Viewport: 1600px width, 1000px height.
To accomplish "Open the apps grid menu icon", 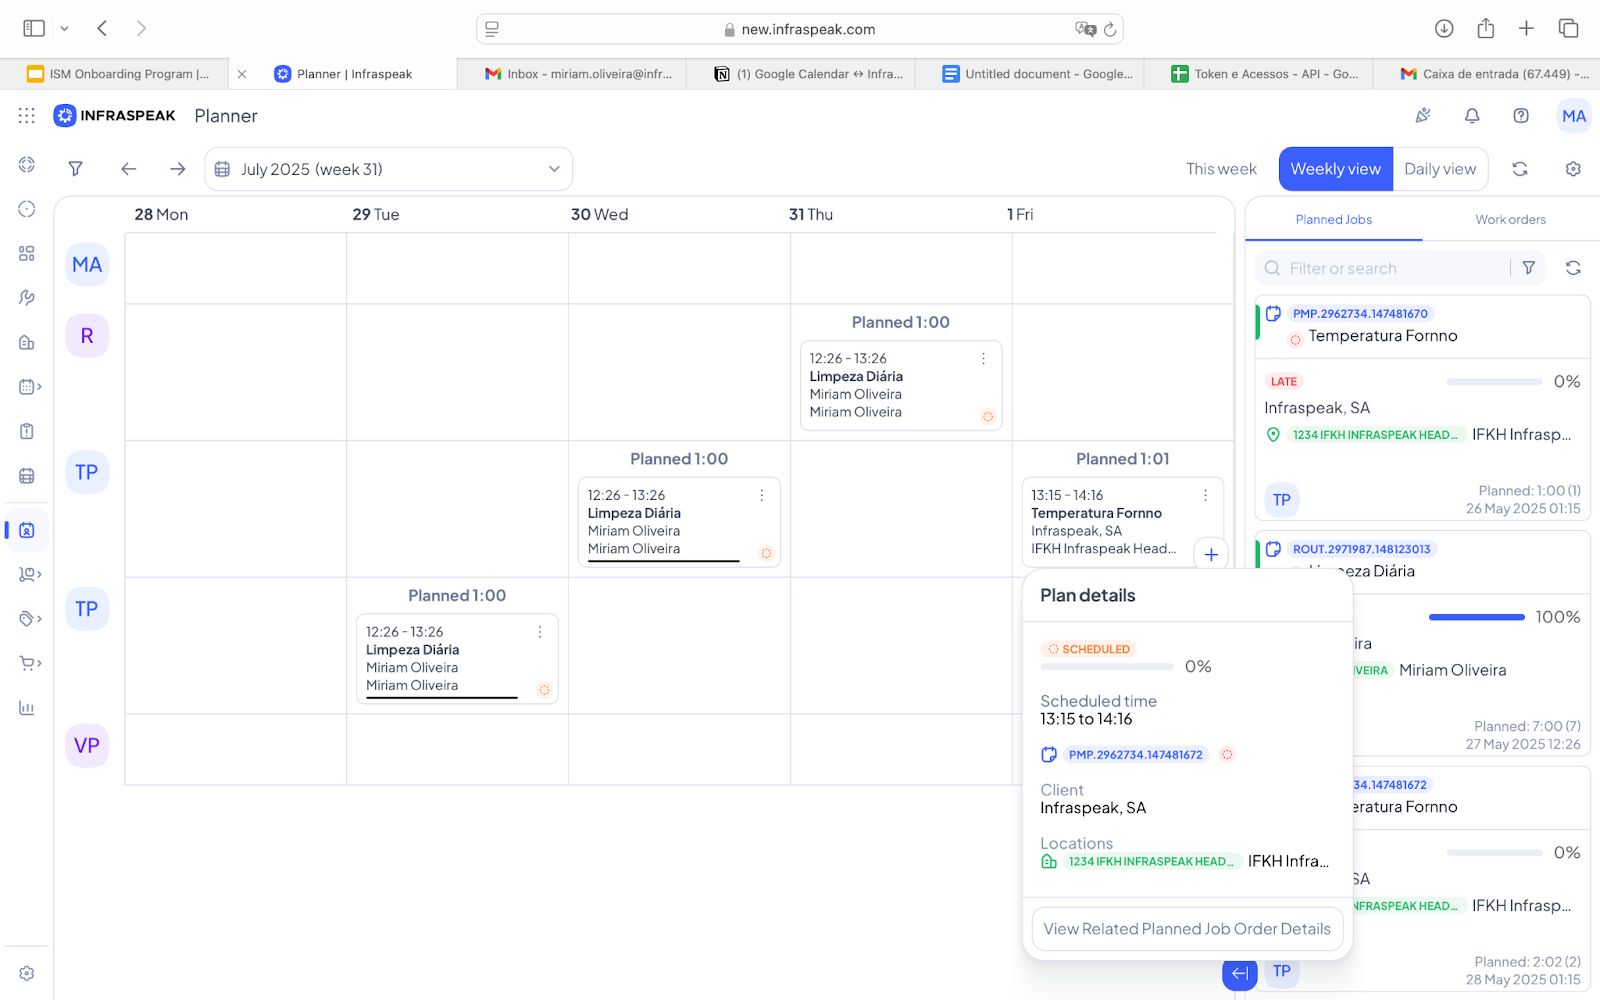I will point(27,116).
